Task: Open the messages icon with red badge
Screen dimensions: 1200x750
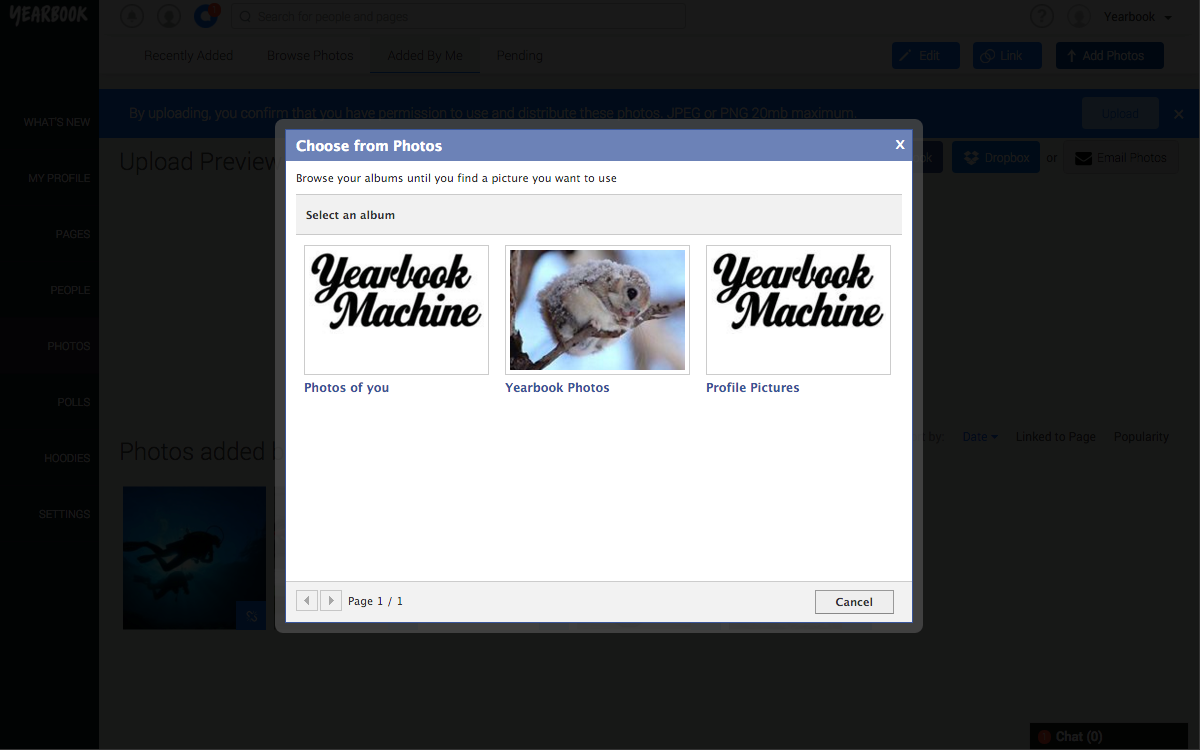Action: (207, 16)
